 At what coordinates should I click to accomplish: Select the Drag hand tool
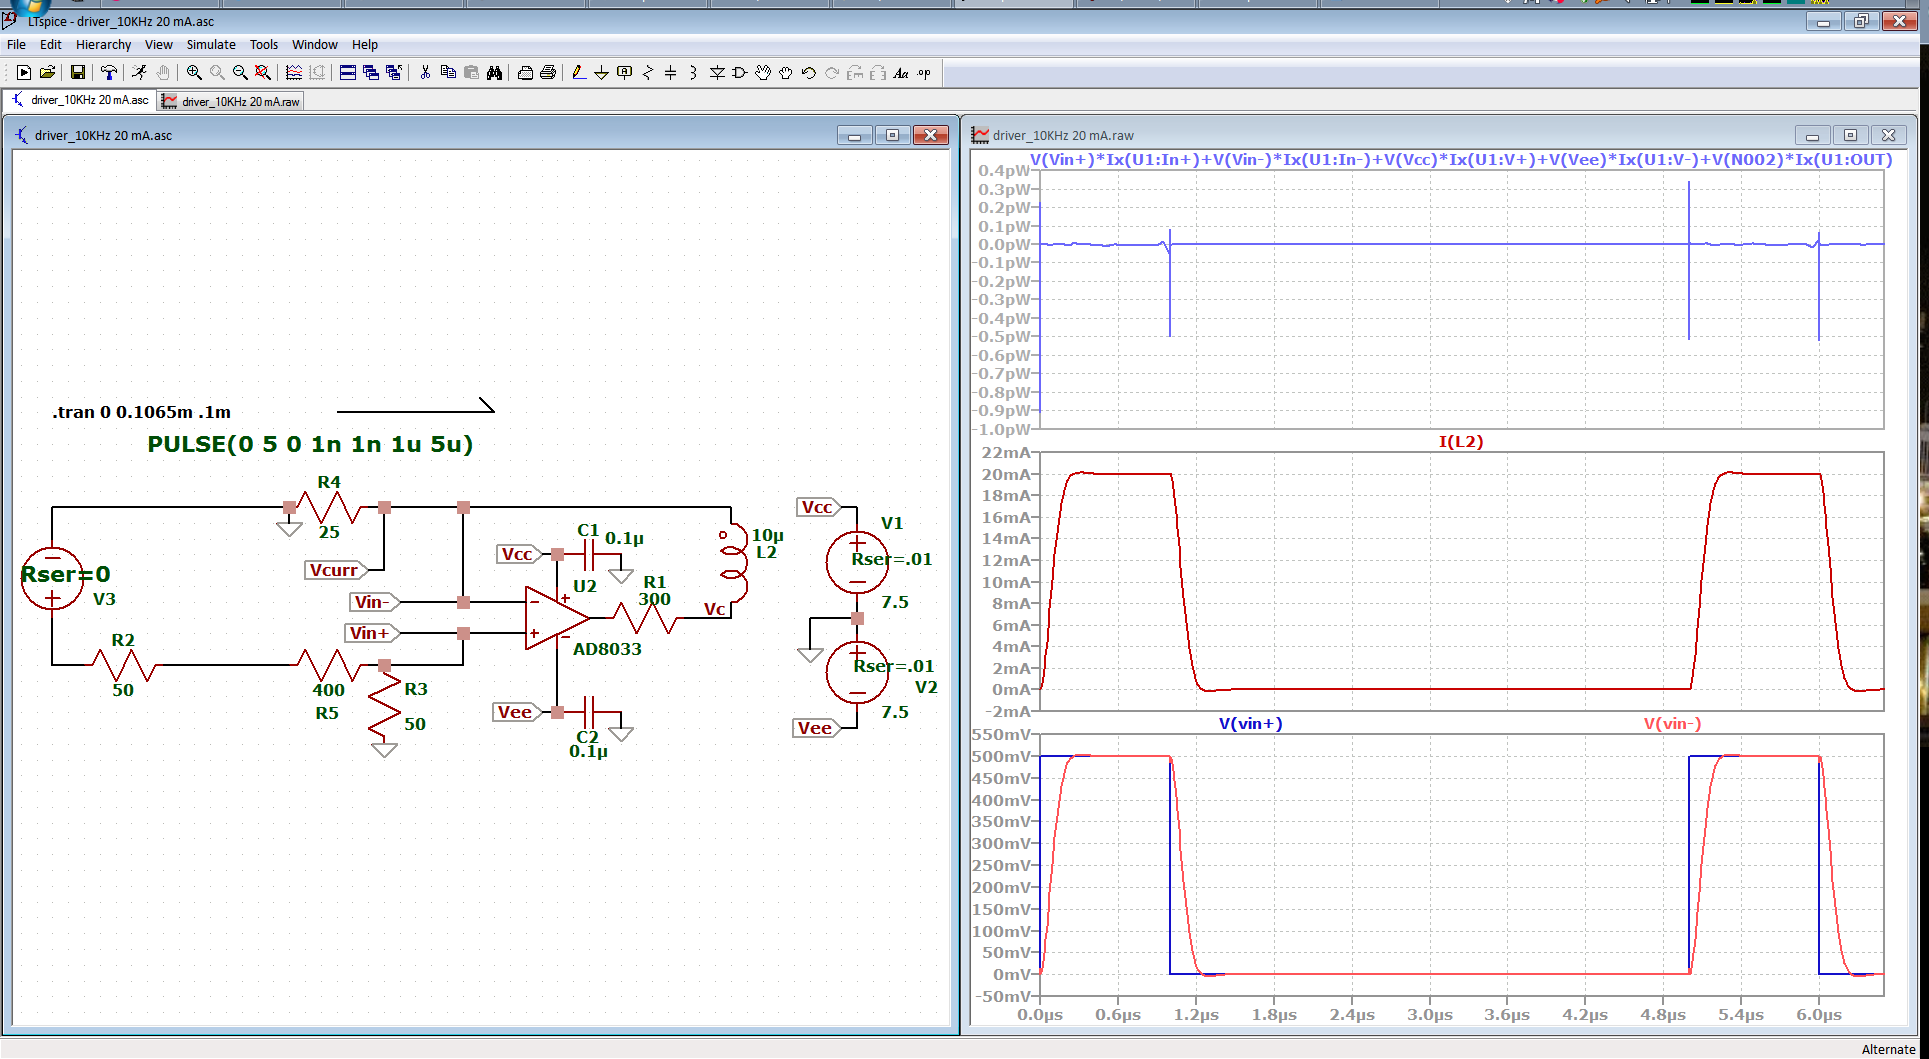click(786, 72)
